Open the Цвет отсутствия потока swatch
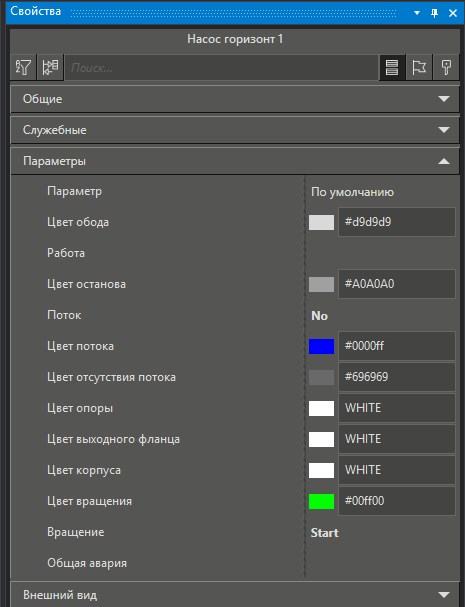Image resolution: width=465 pixels, height=607 pixels. [321, 377]
